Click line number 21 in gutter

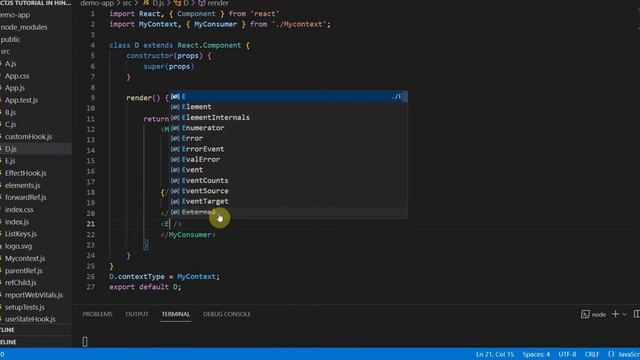[x=90, y=224]
